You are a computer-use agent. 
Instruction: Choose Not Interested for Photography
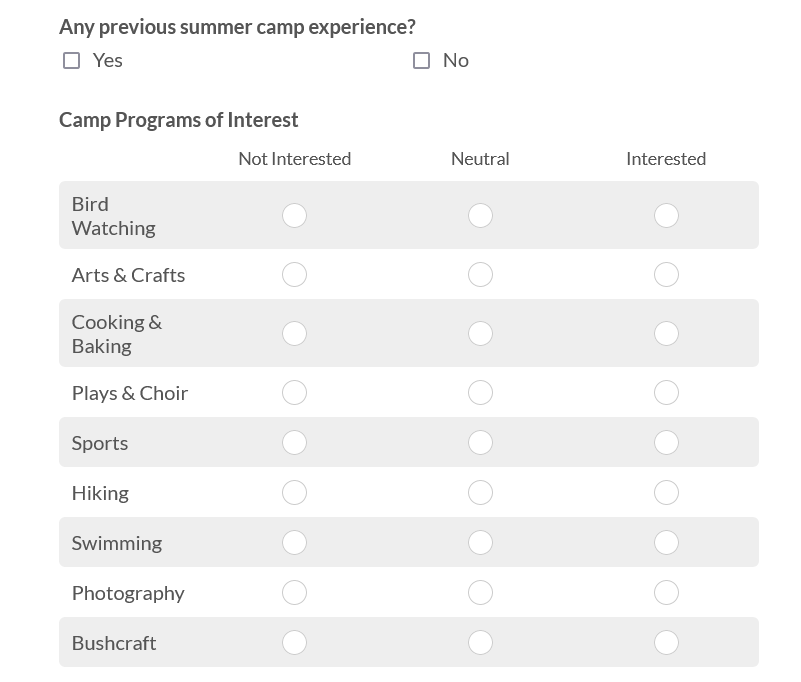tap(294, 593)
